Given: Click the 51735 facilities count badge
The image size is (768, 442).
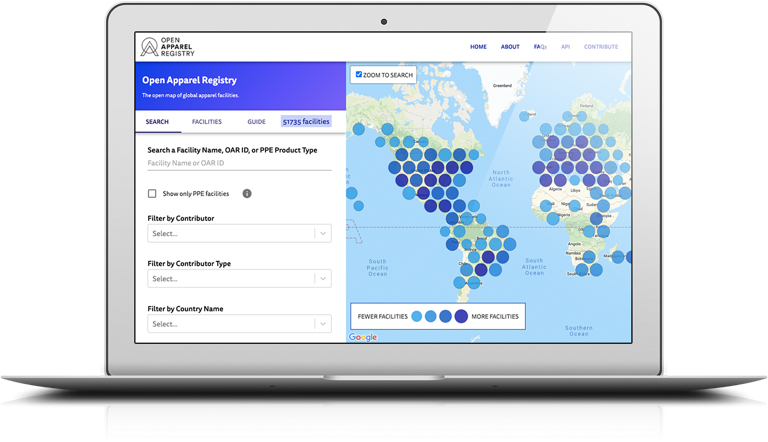Looking at the screenshot, I should pyautogui.click(x=306, y=122).
